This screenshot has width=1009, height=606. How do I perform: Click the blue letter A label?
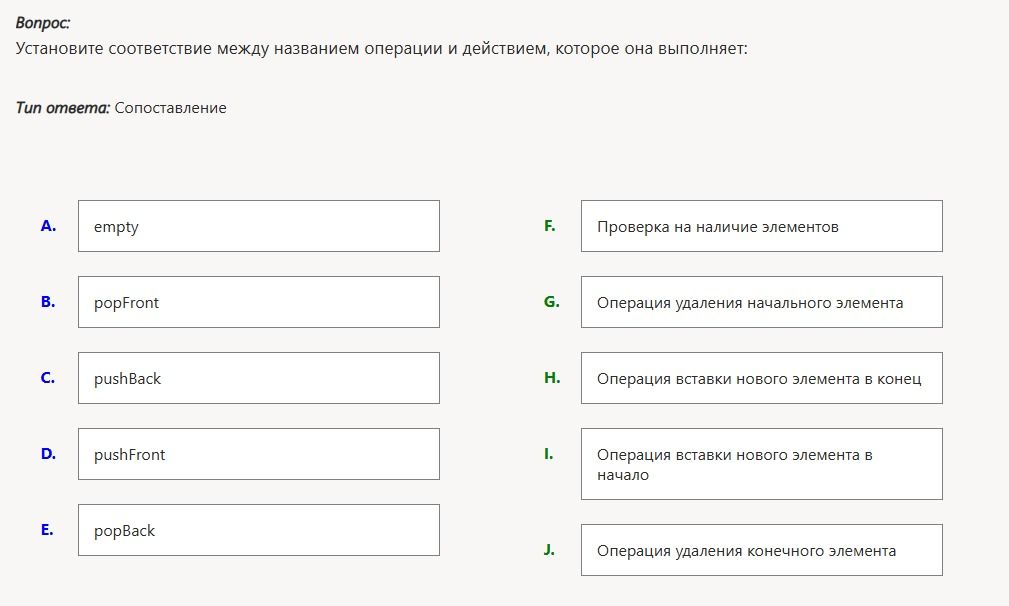click(x=48, y=226)
